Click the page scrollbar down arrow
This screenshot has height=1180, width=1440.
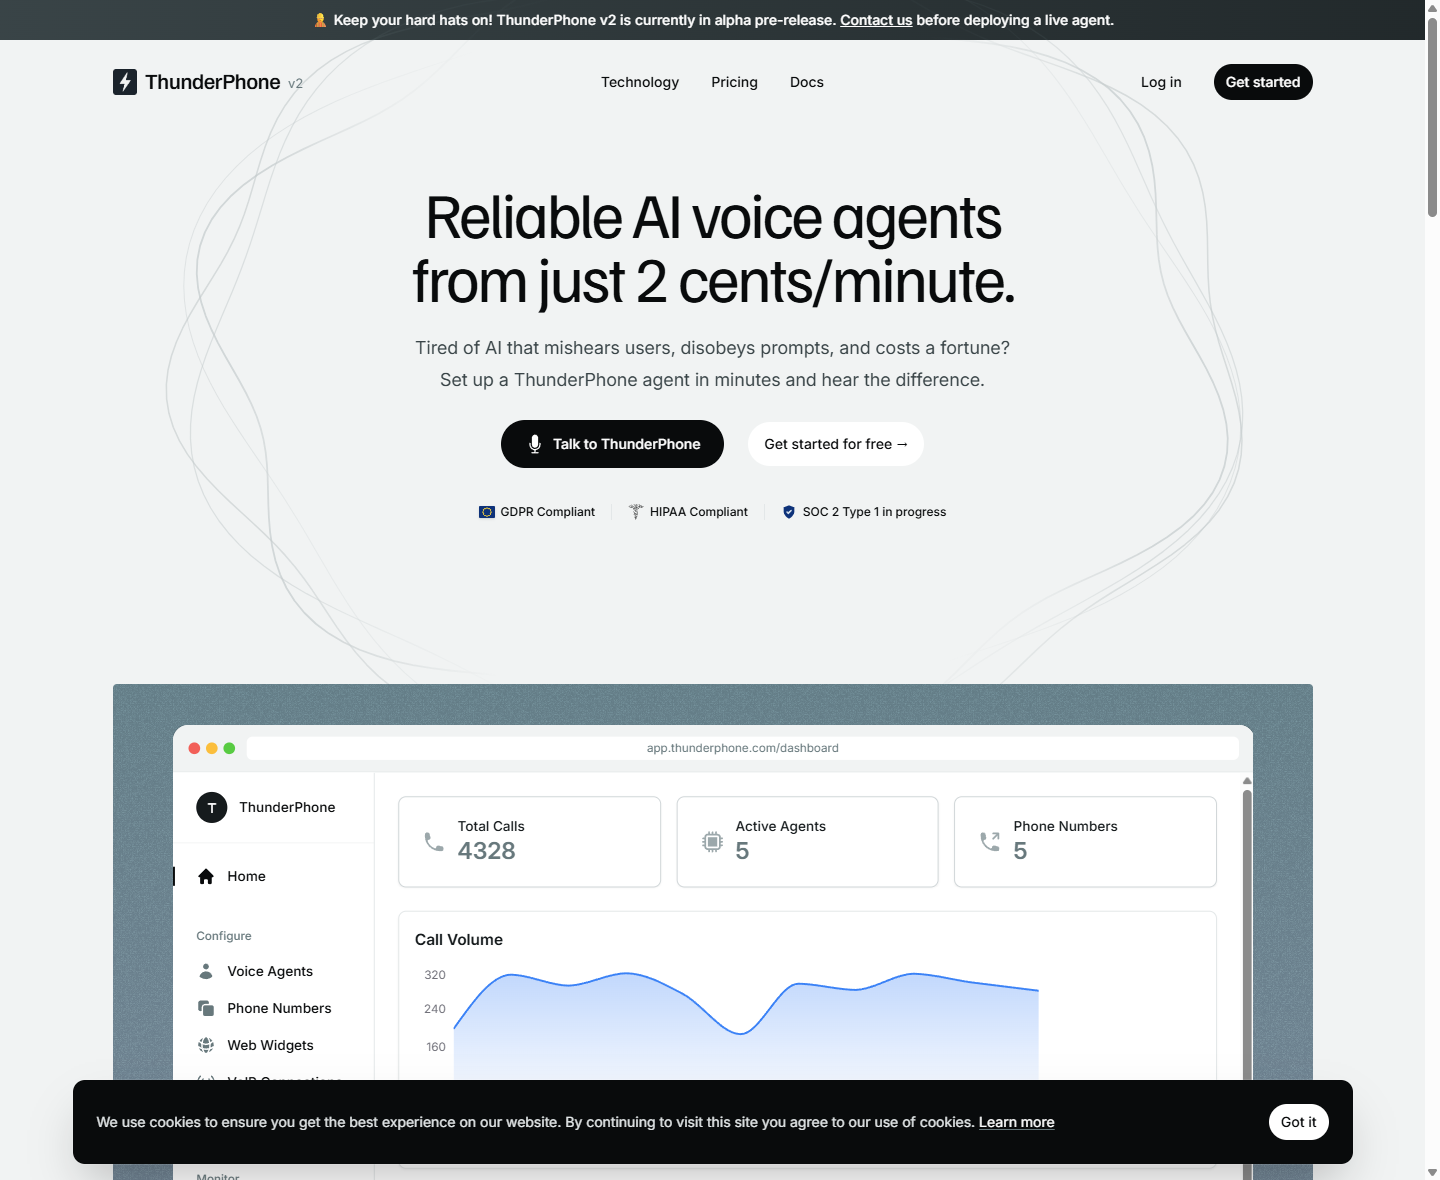pos(1432,1172)
